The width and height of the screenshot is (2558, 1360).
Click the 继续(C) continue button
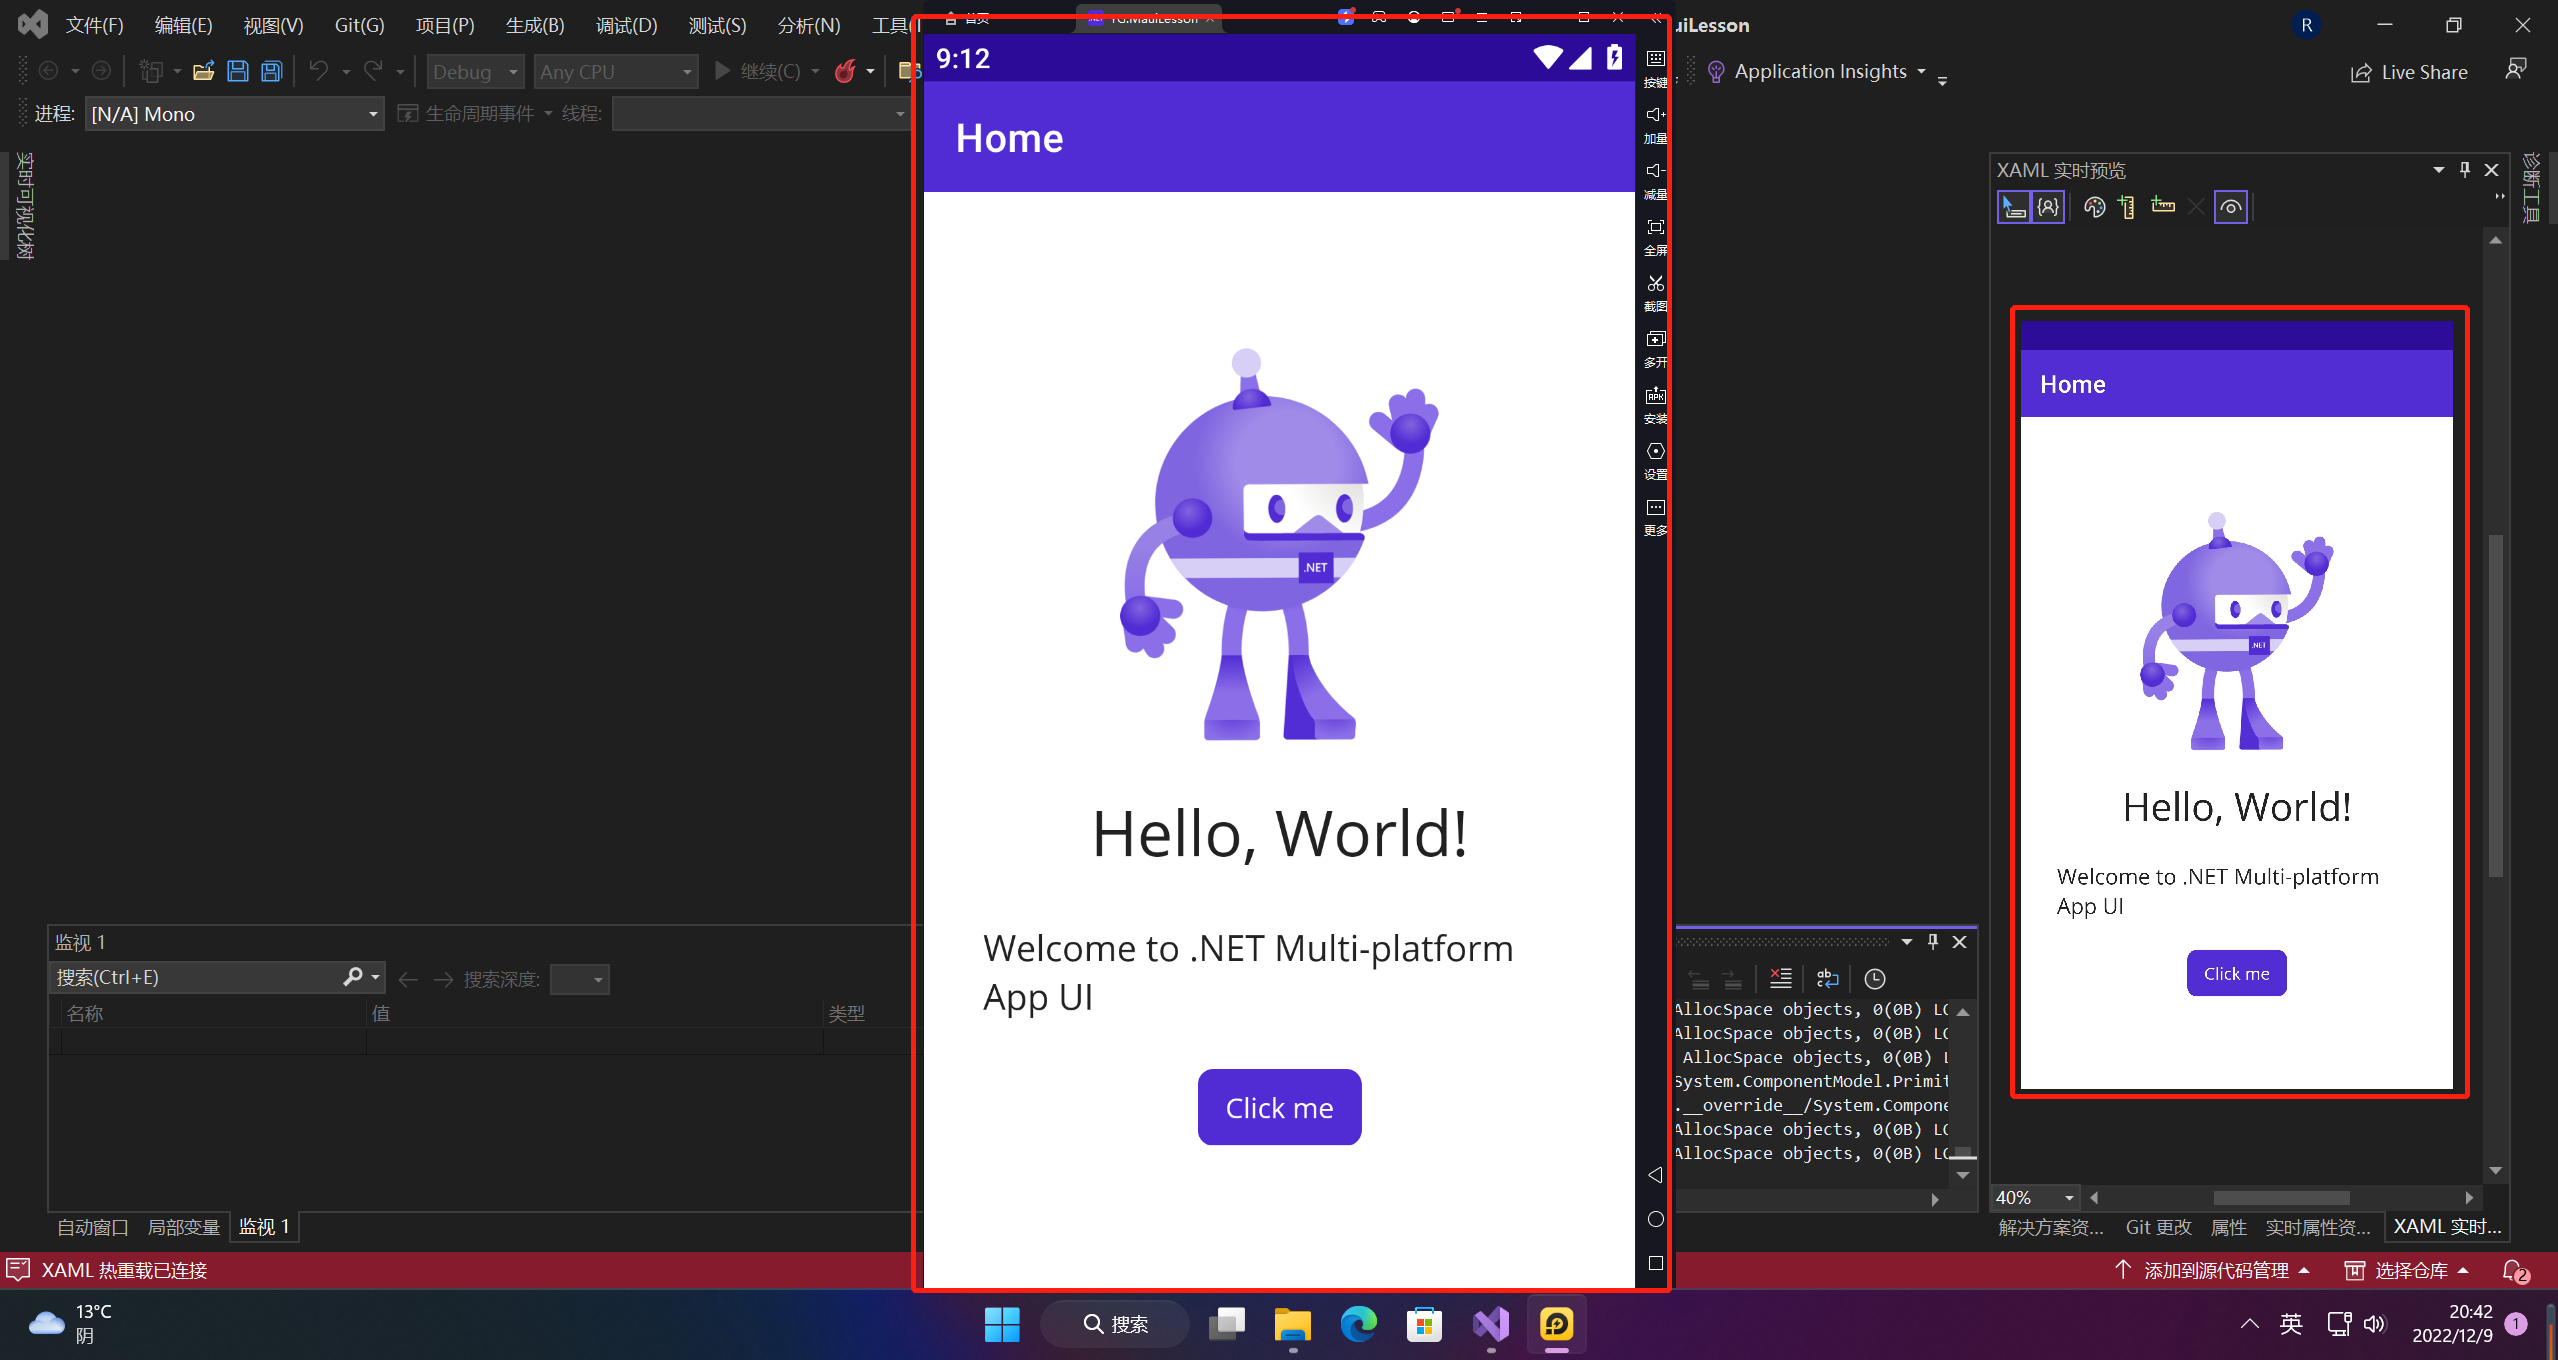pyautogui.click(x=759, y=71)
